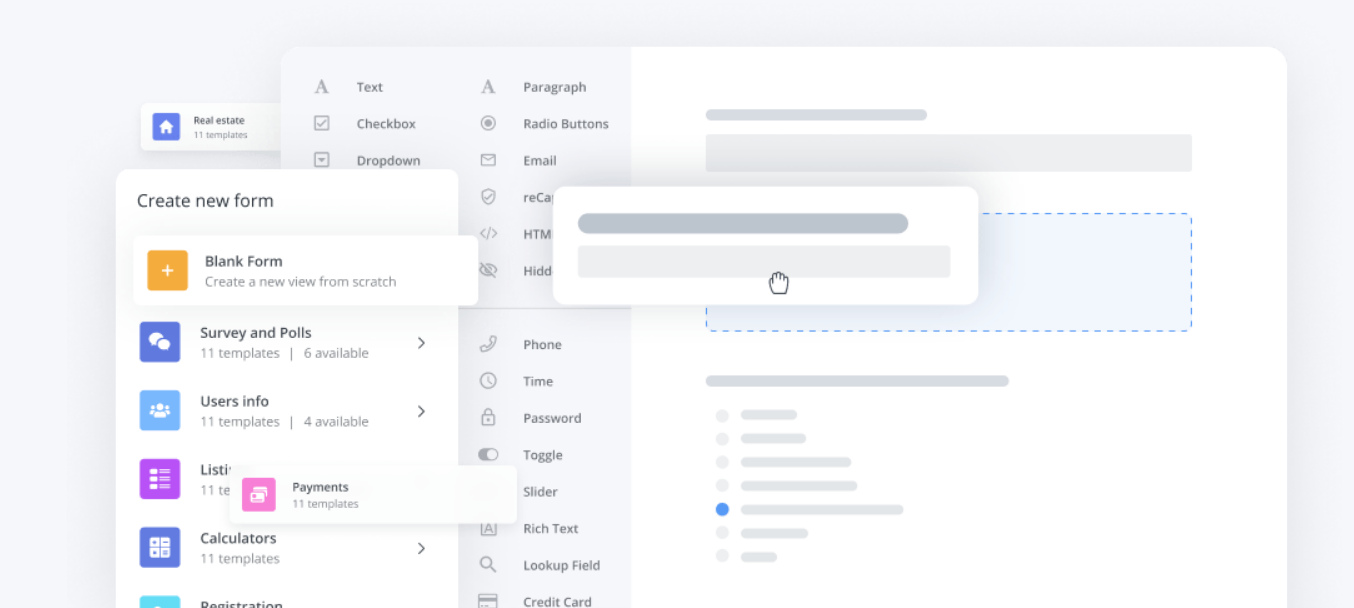Image resolution: width=1354 pixels, height=608 pixels.
Task: Add the Checkbox field element
Action: (385, 124)
